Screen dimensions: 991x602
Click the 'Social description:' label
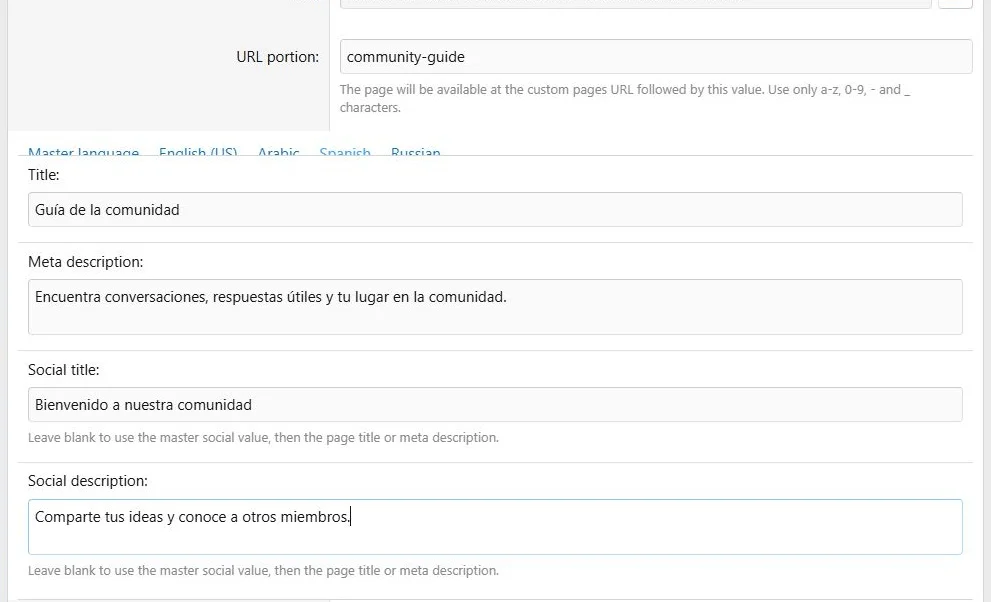coord(87,481)
